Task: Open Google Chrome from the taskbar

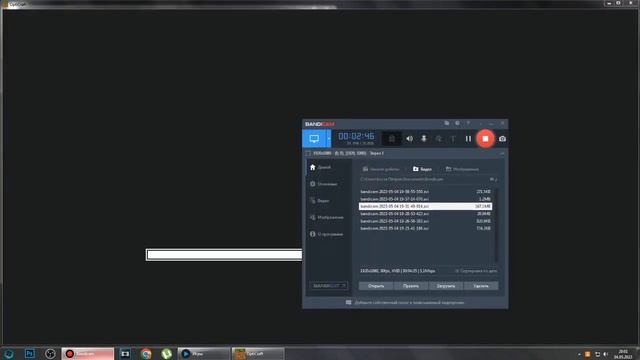Action: pyautogui.click(x=146, y=354)
